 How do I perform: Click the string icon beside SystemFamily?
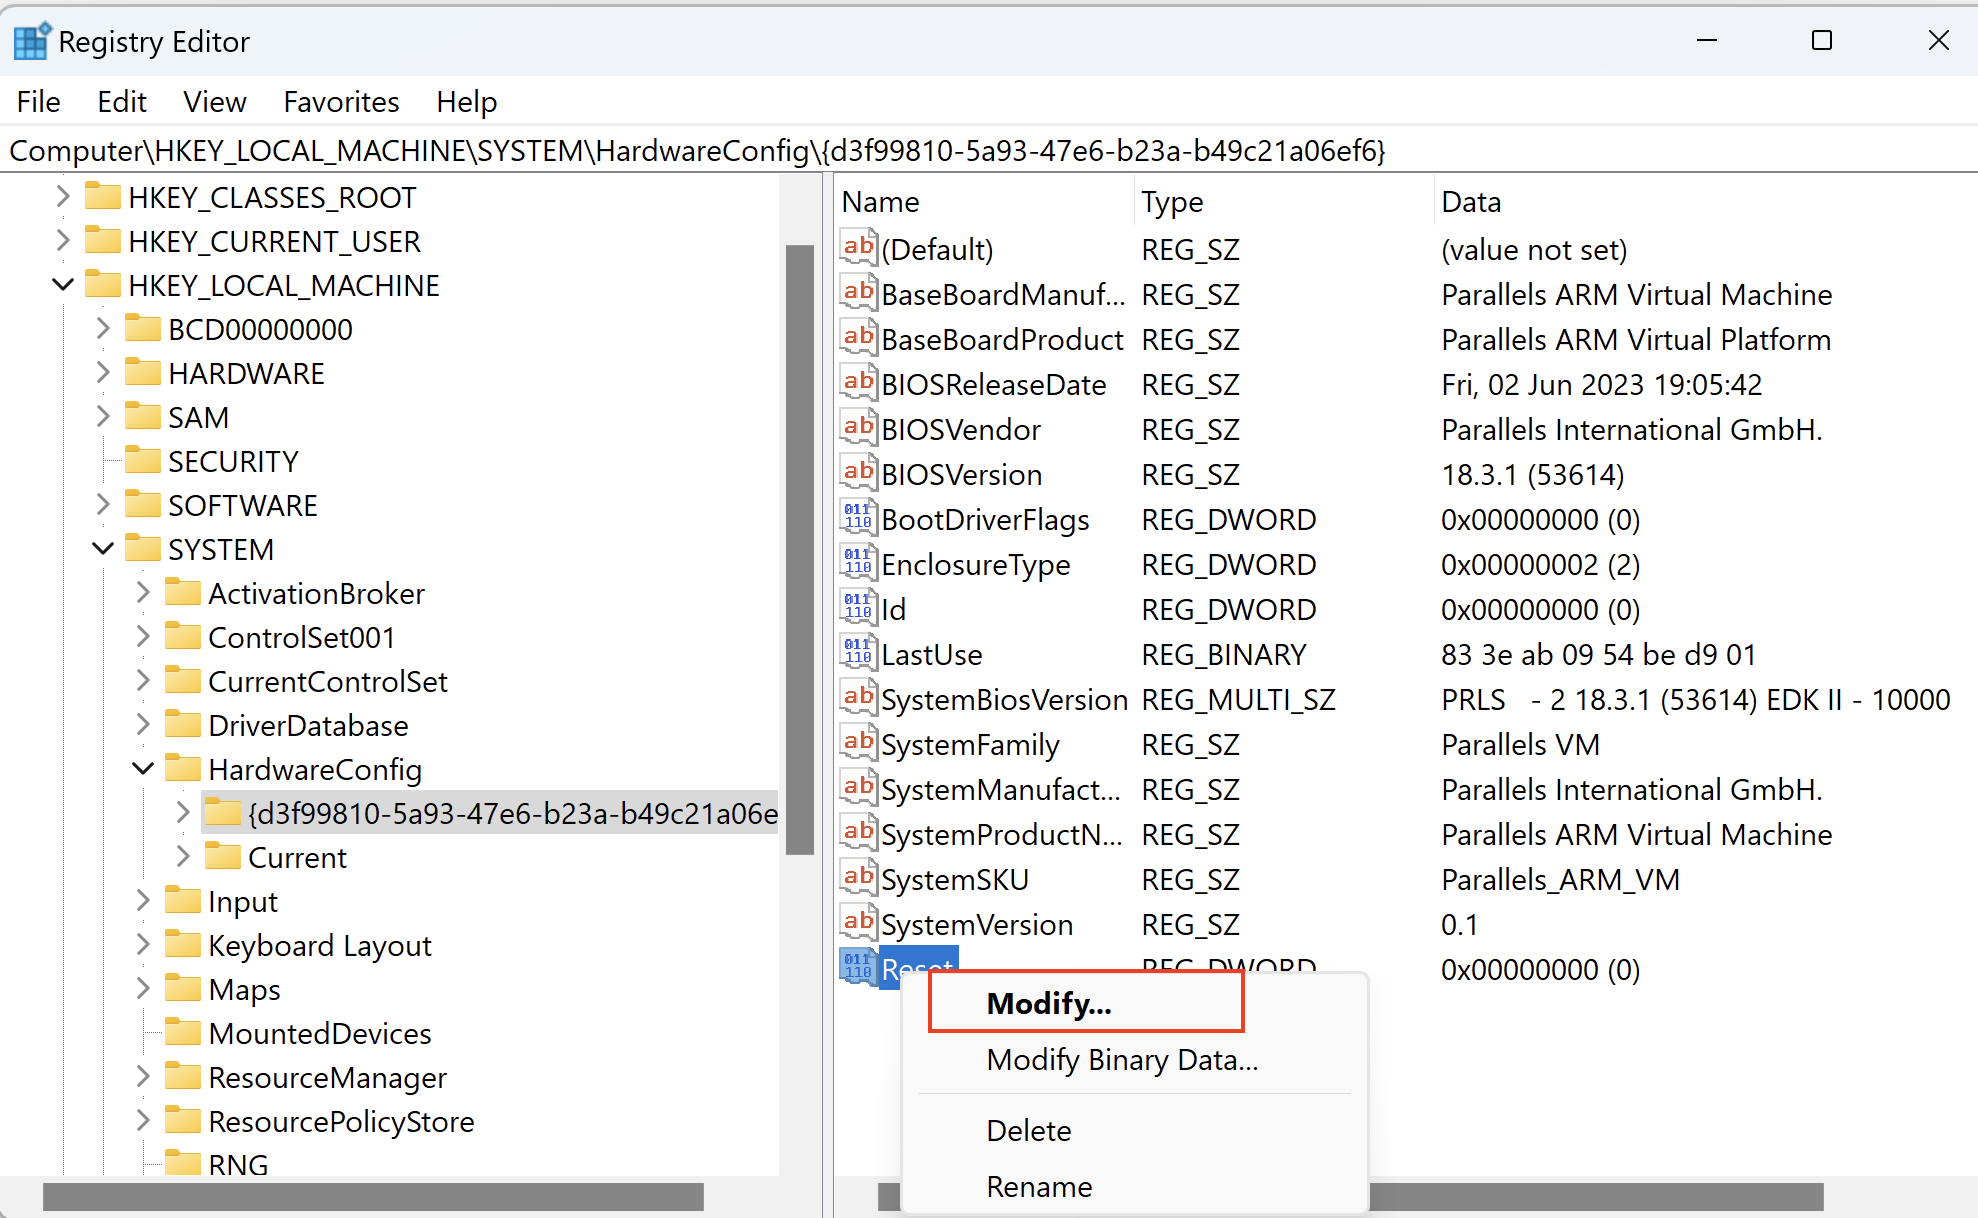857,743
